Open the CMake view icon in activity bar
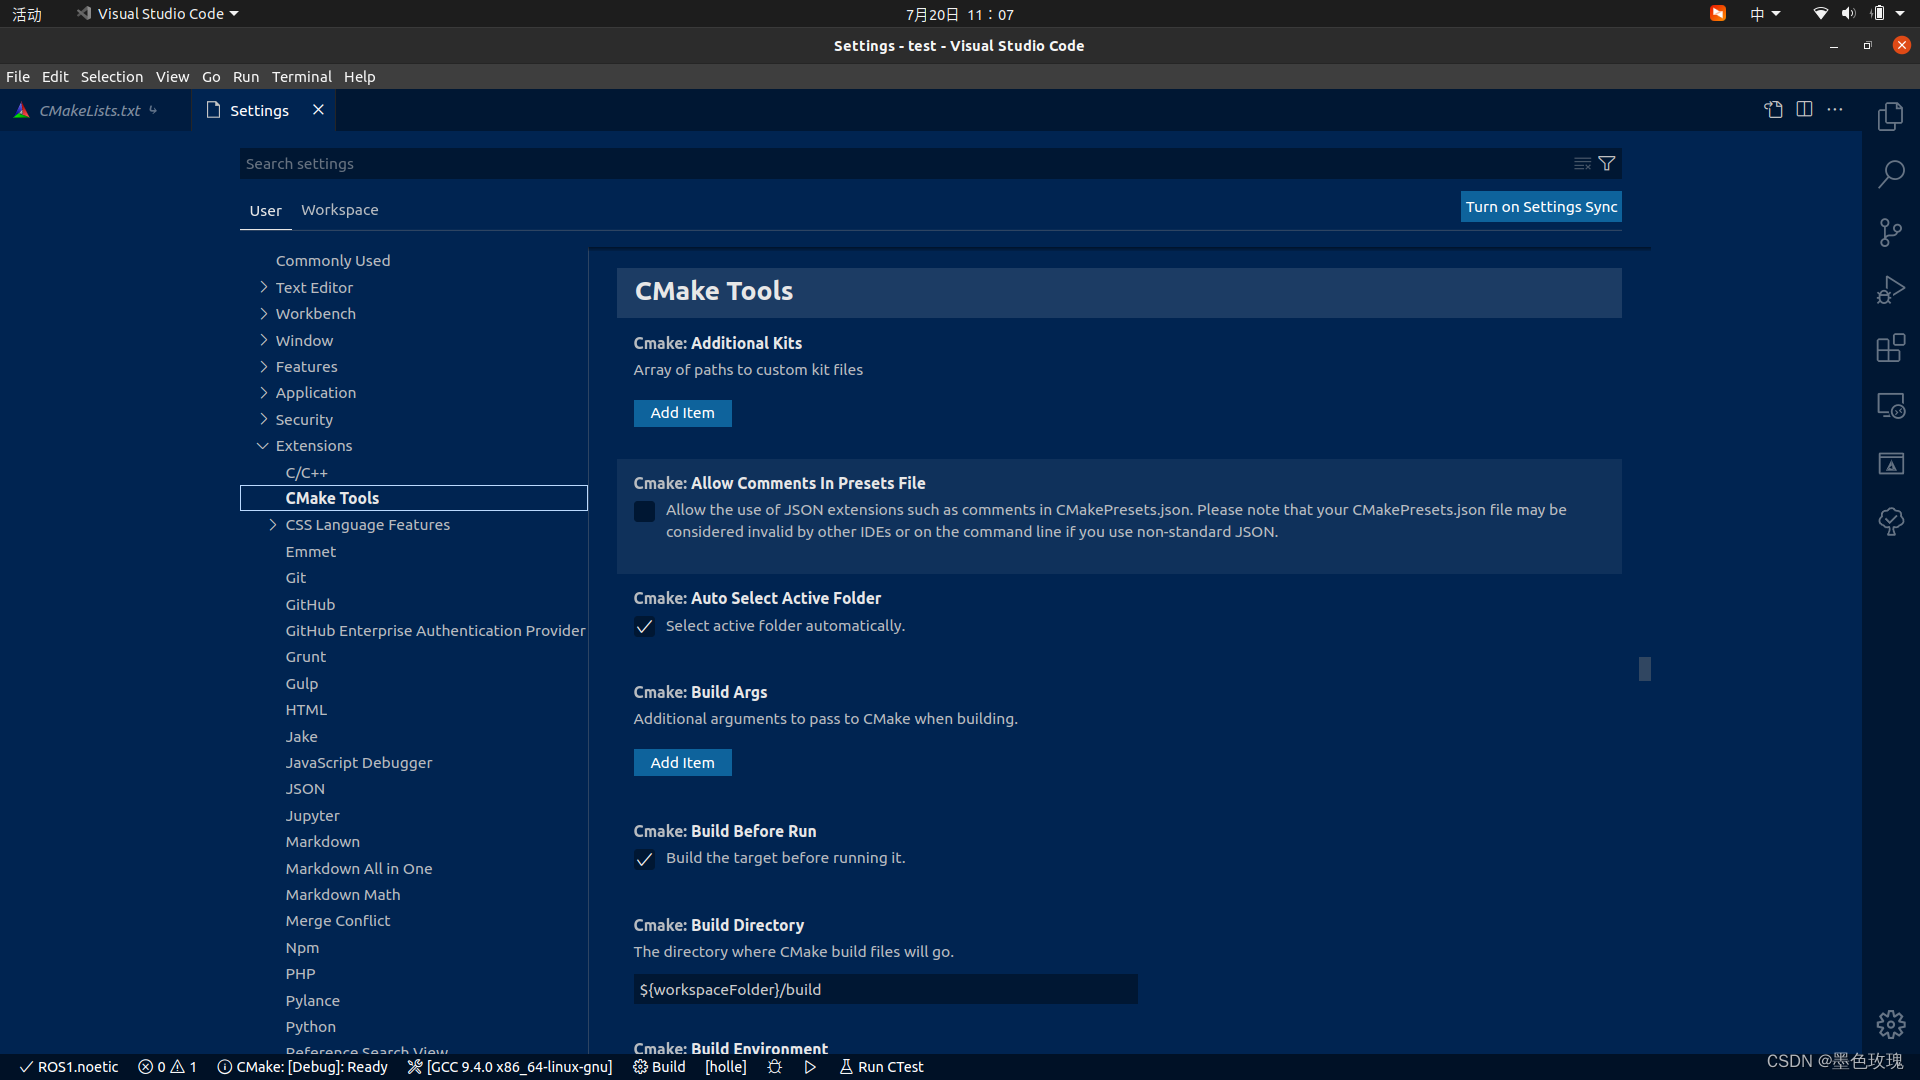 [1890, 464]
